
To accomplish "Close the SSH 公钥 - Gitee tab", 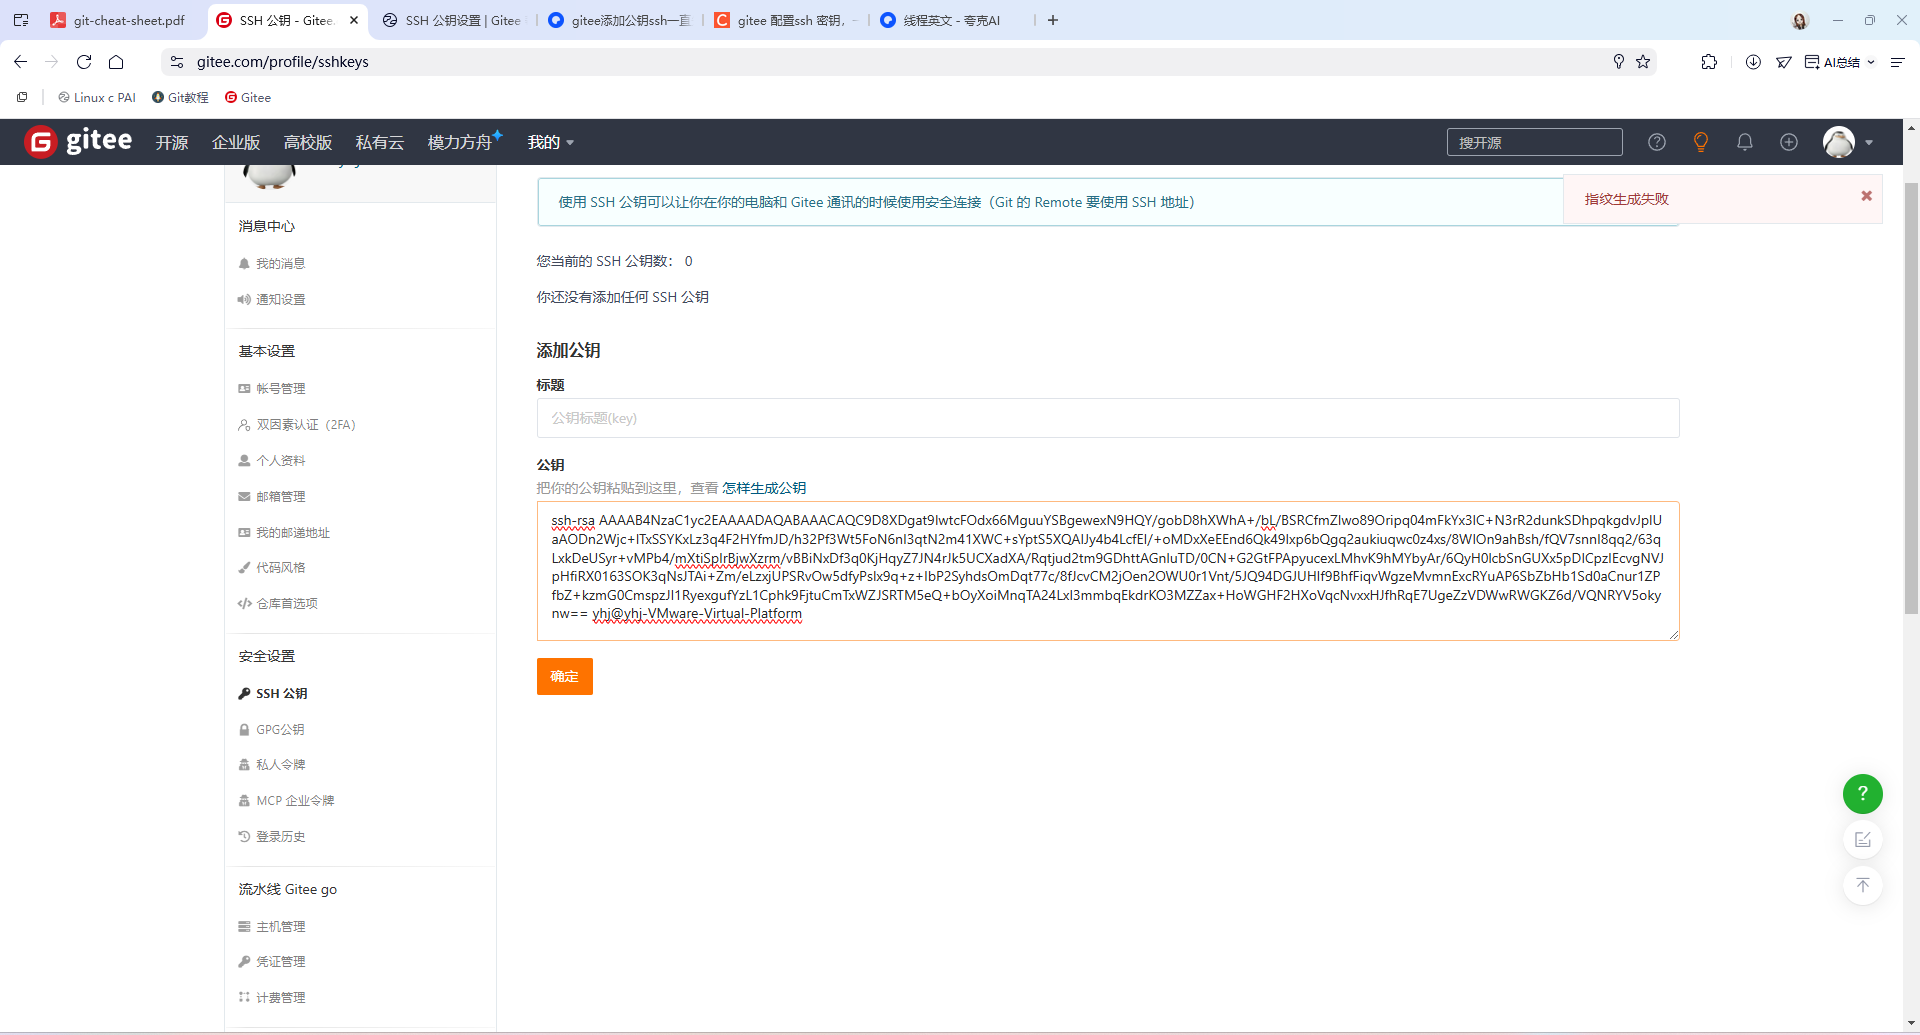I will [354, 20].
